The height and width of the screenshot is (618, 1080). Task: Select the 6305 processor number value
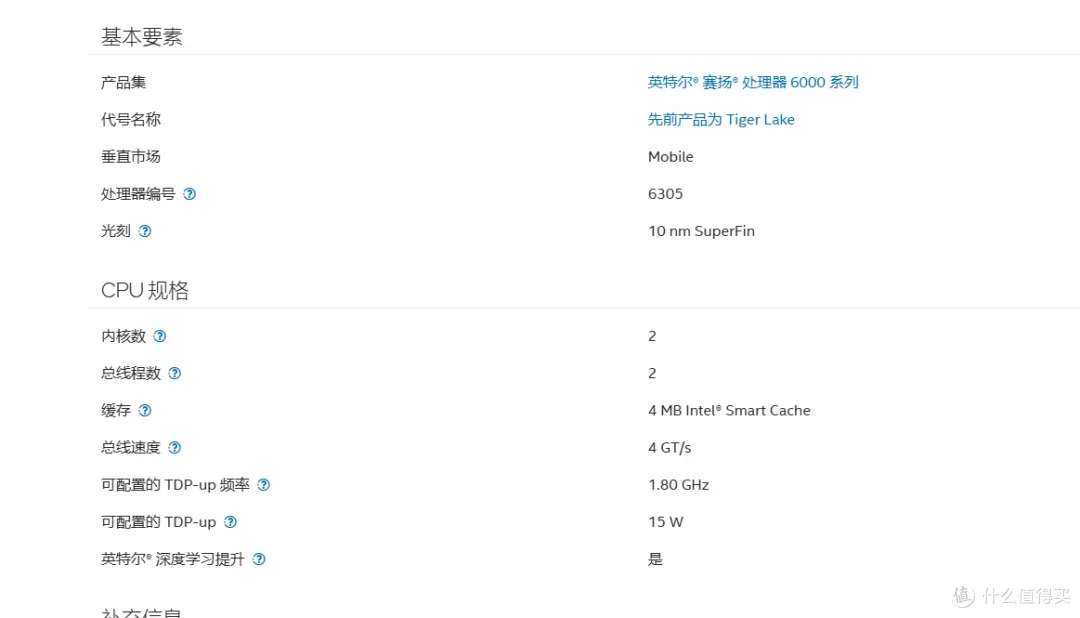[665, 194]
